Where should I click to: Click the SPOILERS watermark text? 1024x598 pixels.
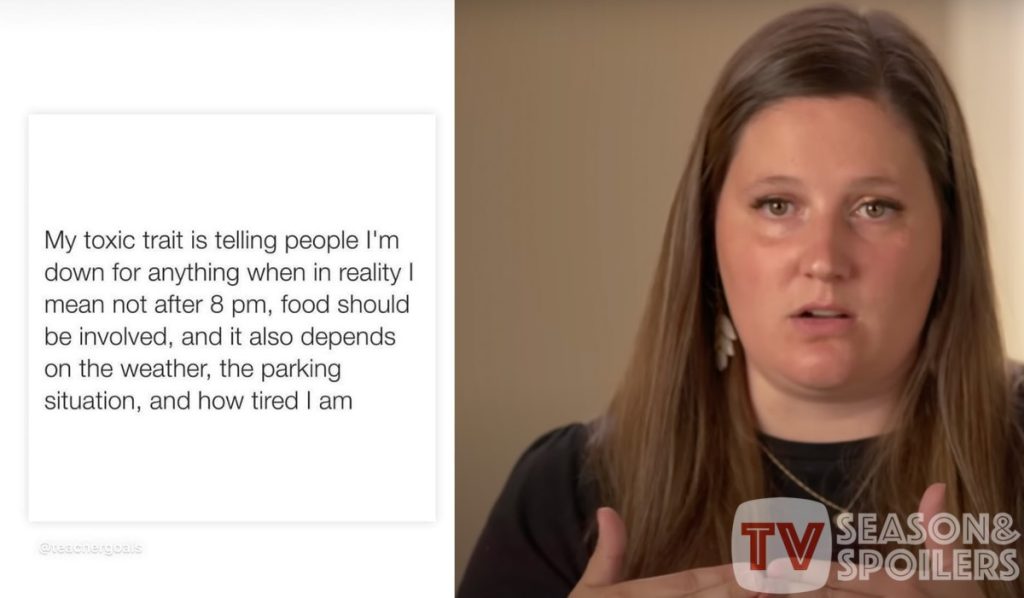927,565
